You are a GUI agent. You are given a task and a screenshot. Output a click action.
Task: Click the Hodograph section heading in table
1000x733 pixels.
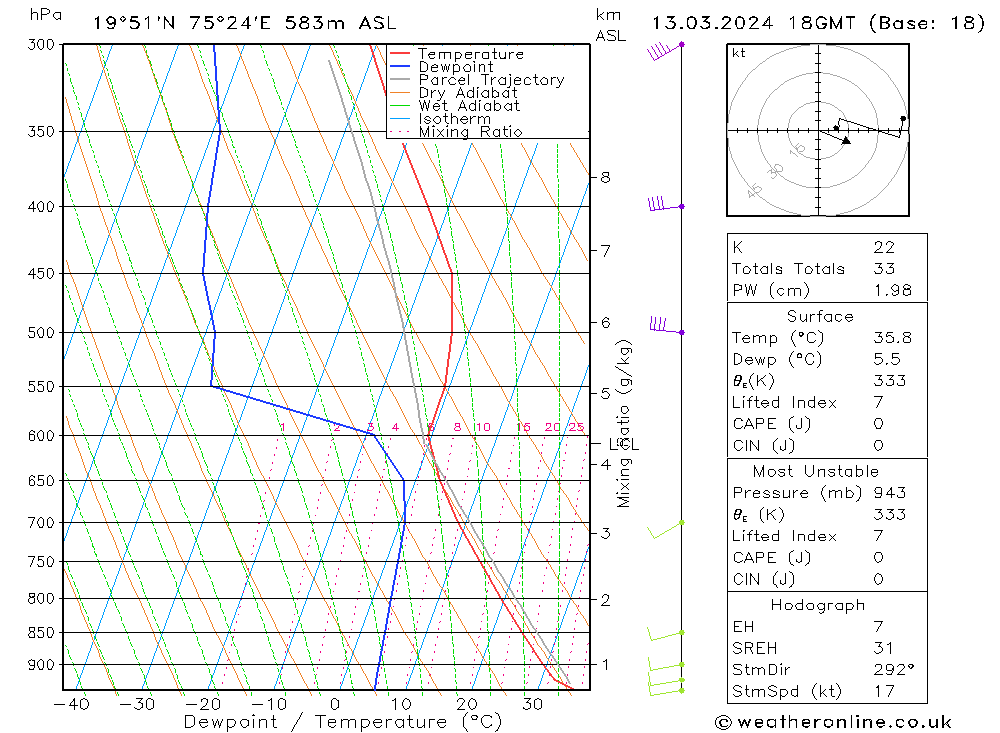click(x=818, y=605)
